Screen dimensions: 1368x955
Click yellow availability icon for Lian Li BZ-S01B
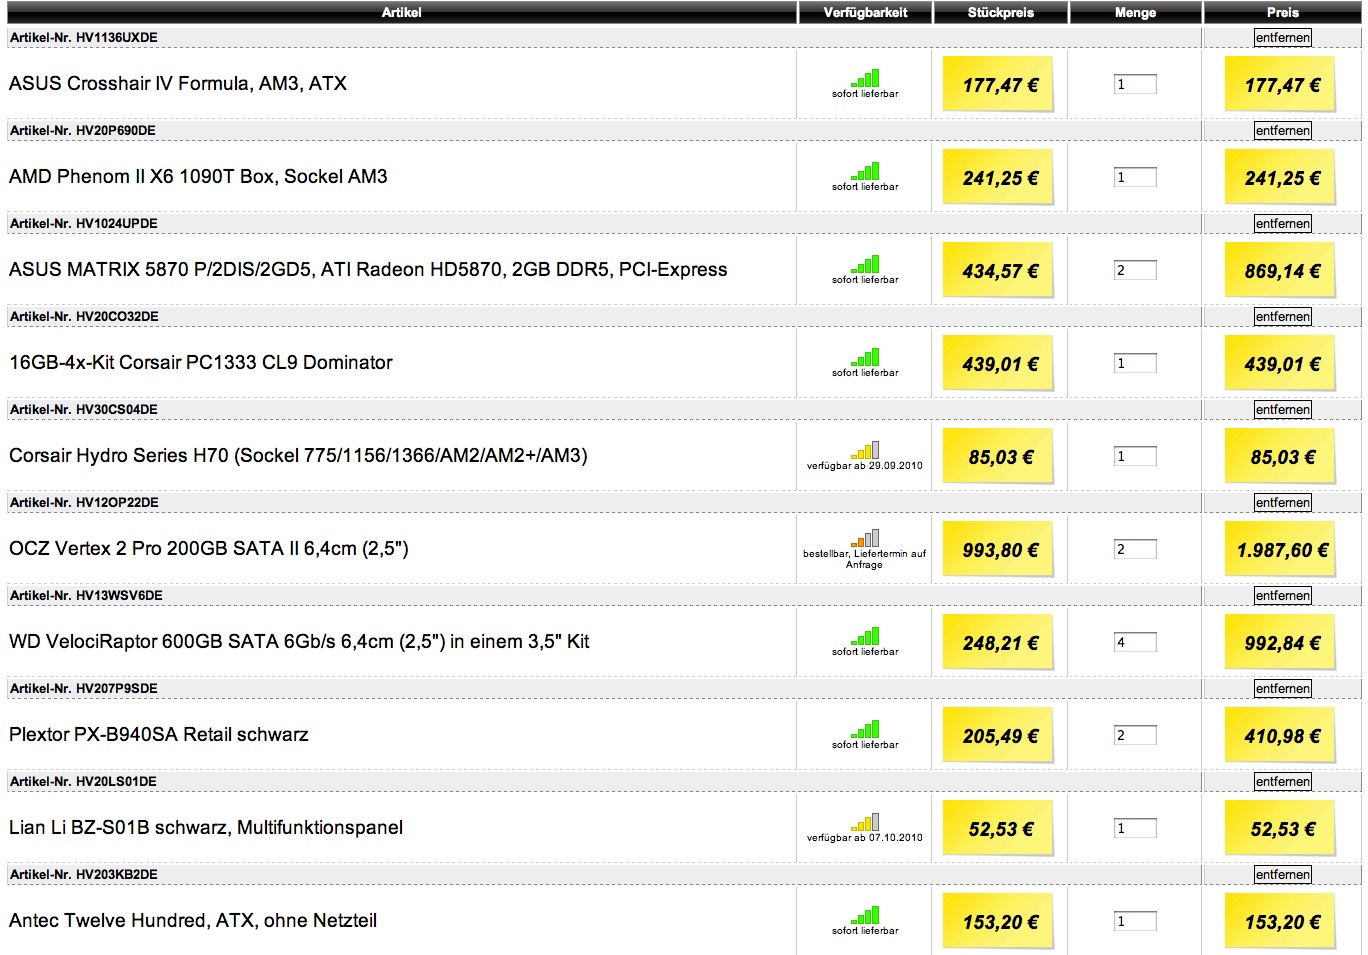tap(865, 822)
